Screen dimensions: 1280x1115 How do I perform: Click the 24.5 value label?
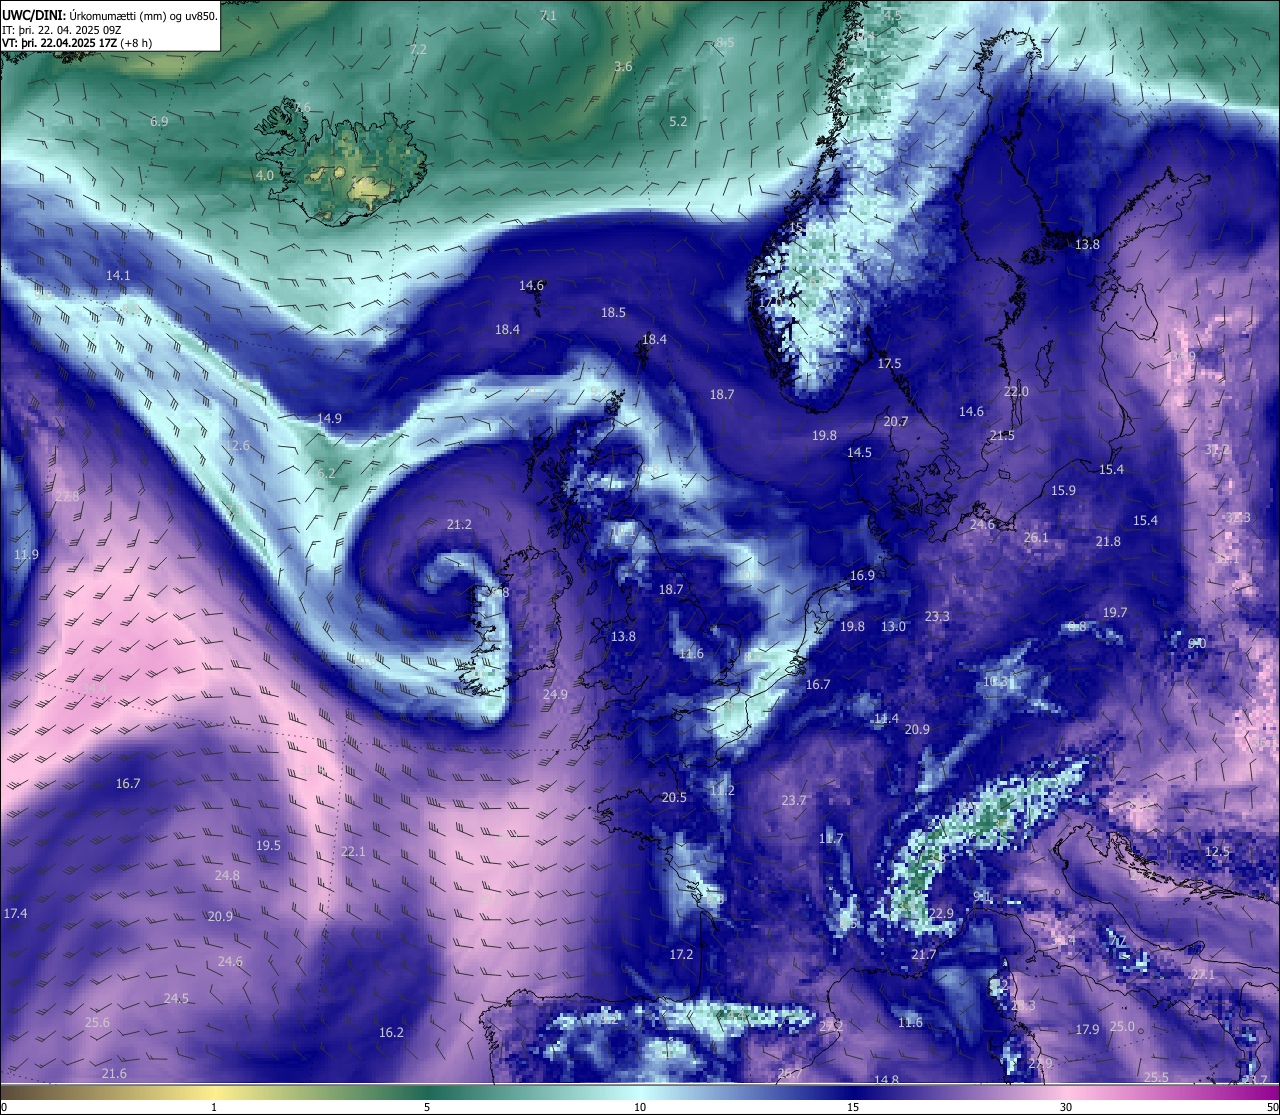(x=176, y=999)
